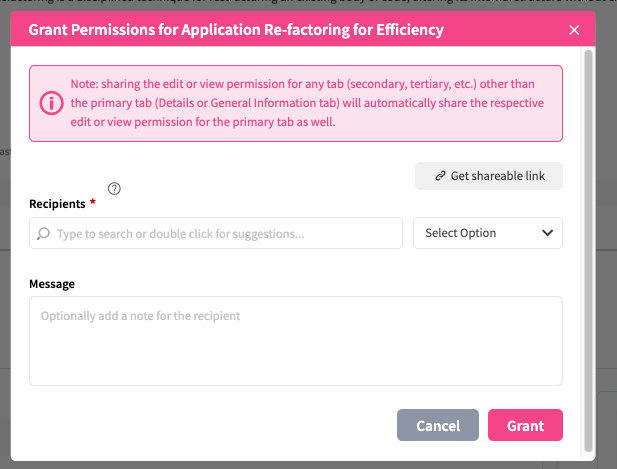Close the Grant Permissions dialog

tap(574, 30)
